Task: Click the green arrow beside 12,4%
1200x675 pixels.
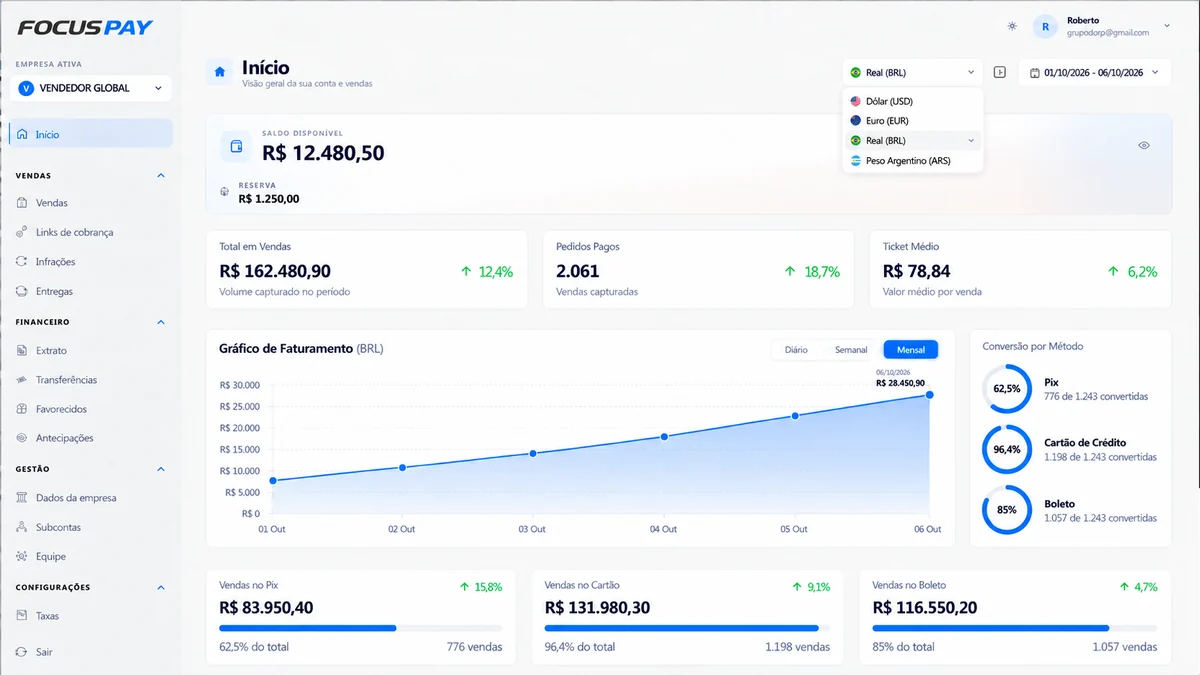Action: [466, 271]
